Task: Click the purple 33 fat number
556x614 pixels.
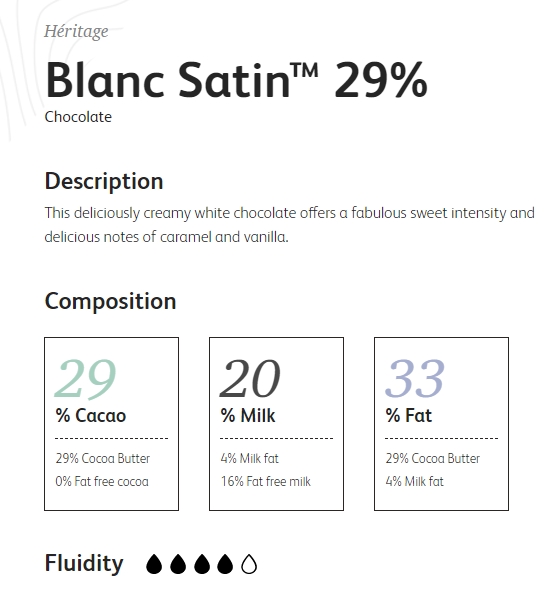Action: [415, 378]
